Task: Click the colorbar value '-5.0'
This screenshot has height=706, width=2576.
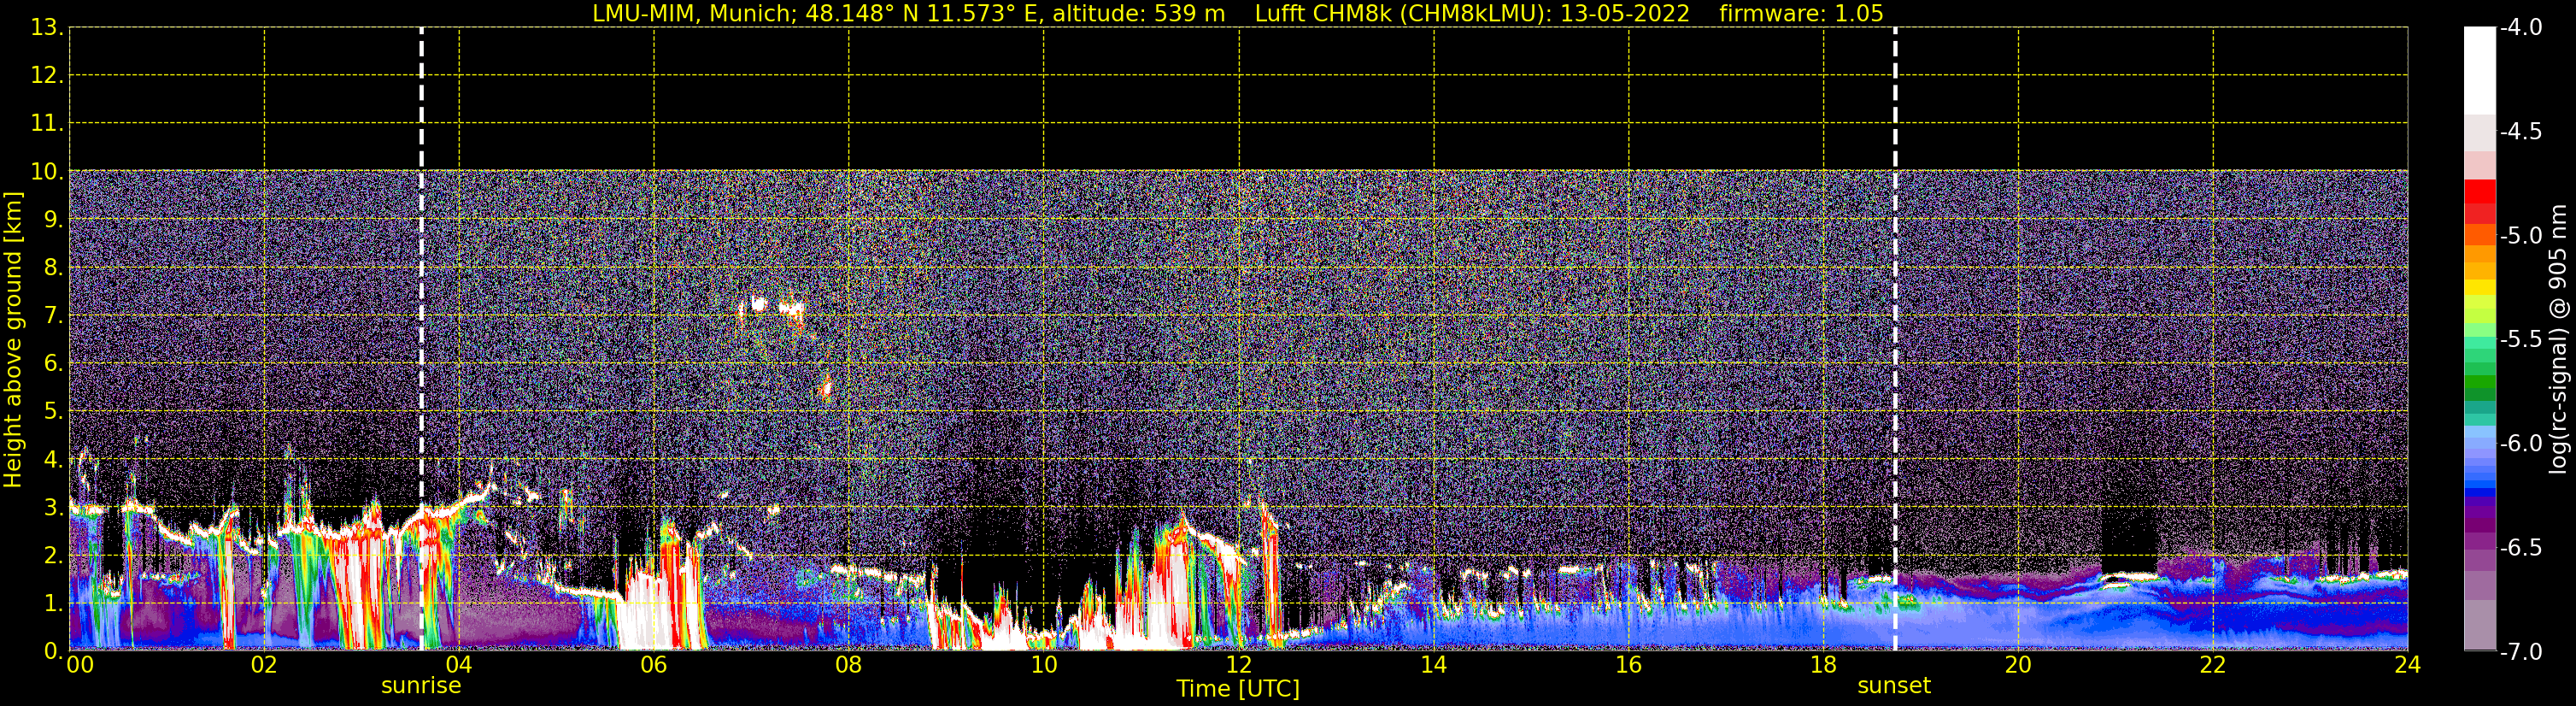Action: pyautogui.click(x=2521, y=236)
